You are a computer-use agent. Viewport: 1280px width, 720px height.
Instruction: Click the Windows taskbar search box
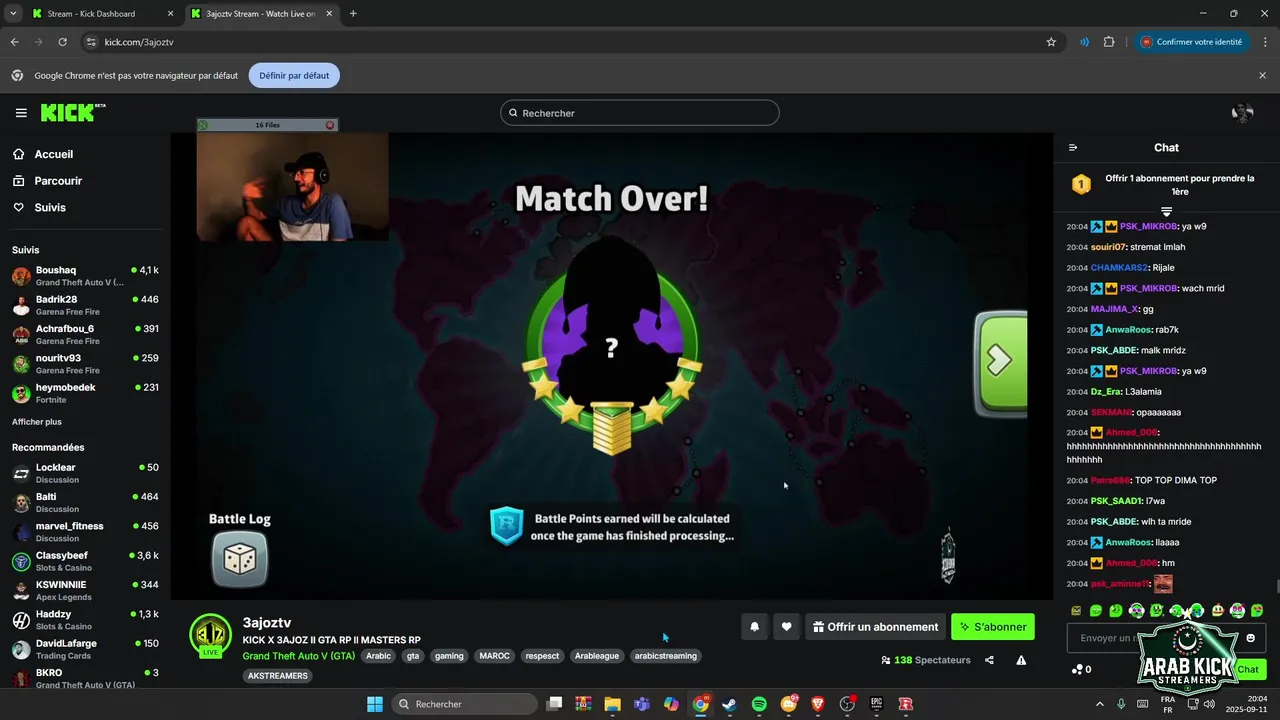pyautogui.click(x=464, y=704)
